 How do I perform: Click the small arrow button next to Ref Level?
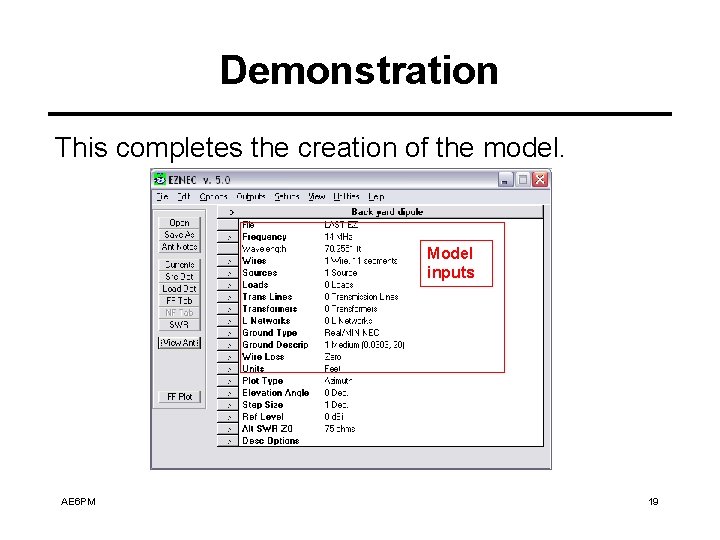(x=228, y=416)
